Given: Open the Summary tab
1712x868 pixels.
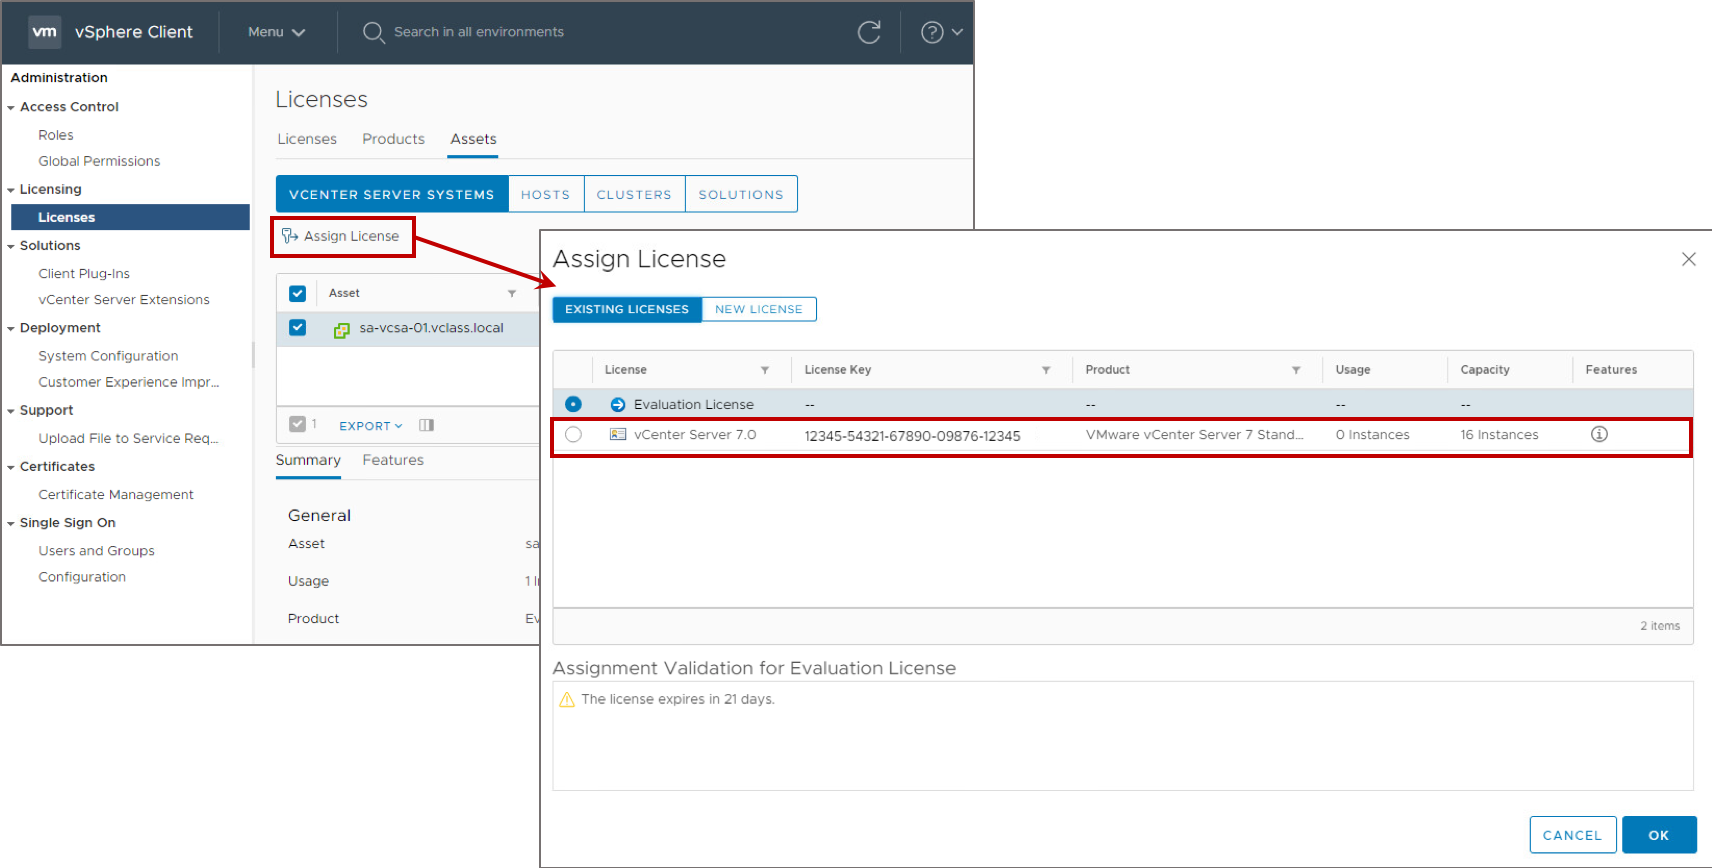Looking at the screenshot, I should pos(308,460).
